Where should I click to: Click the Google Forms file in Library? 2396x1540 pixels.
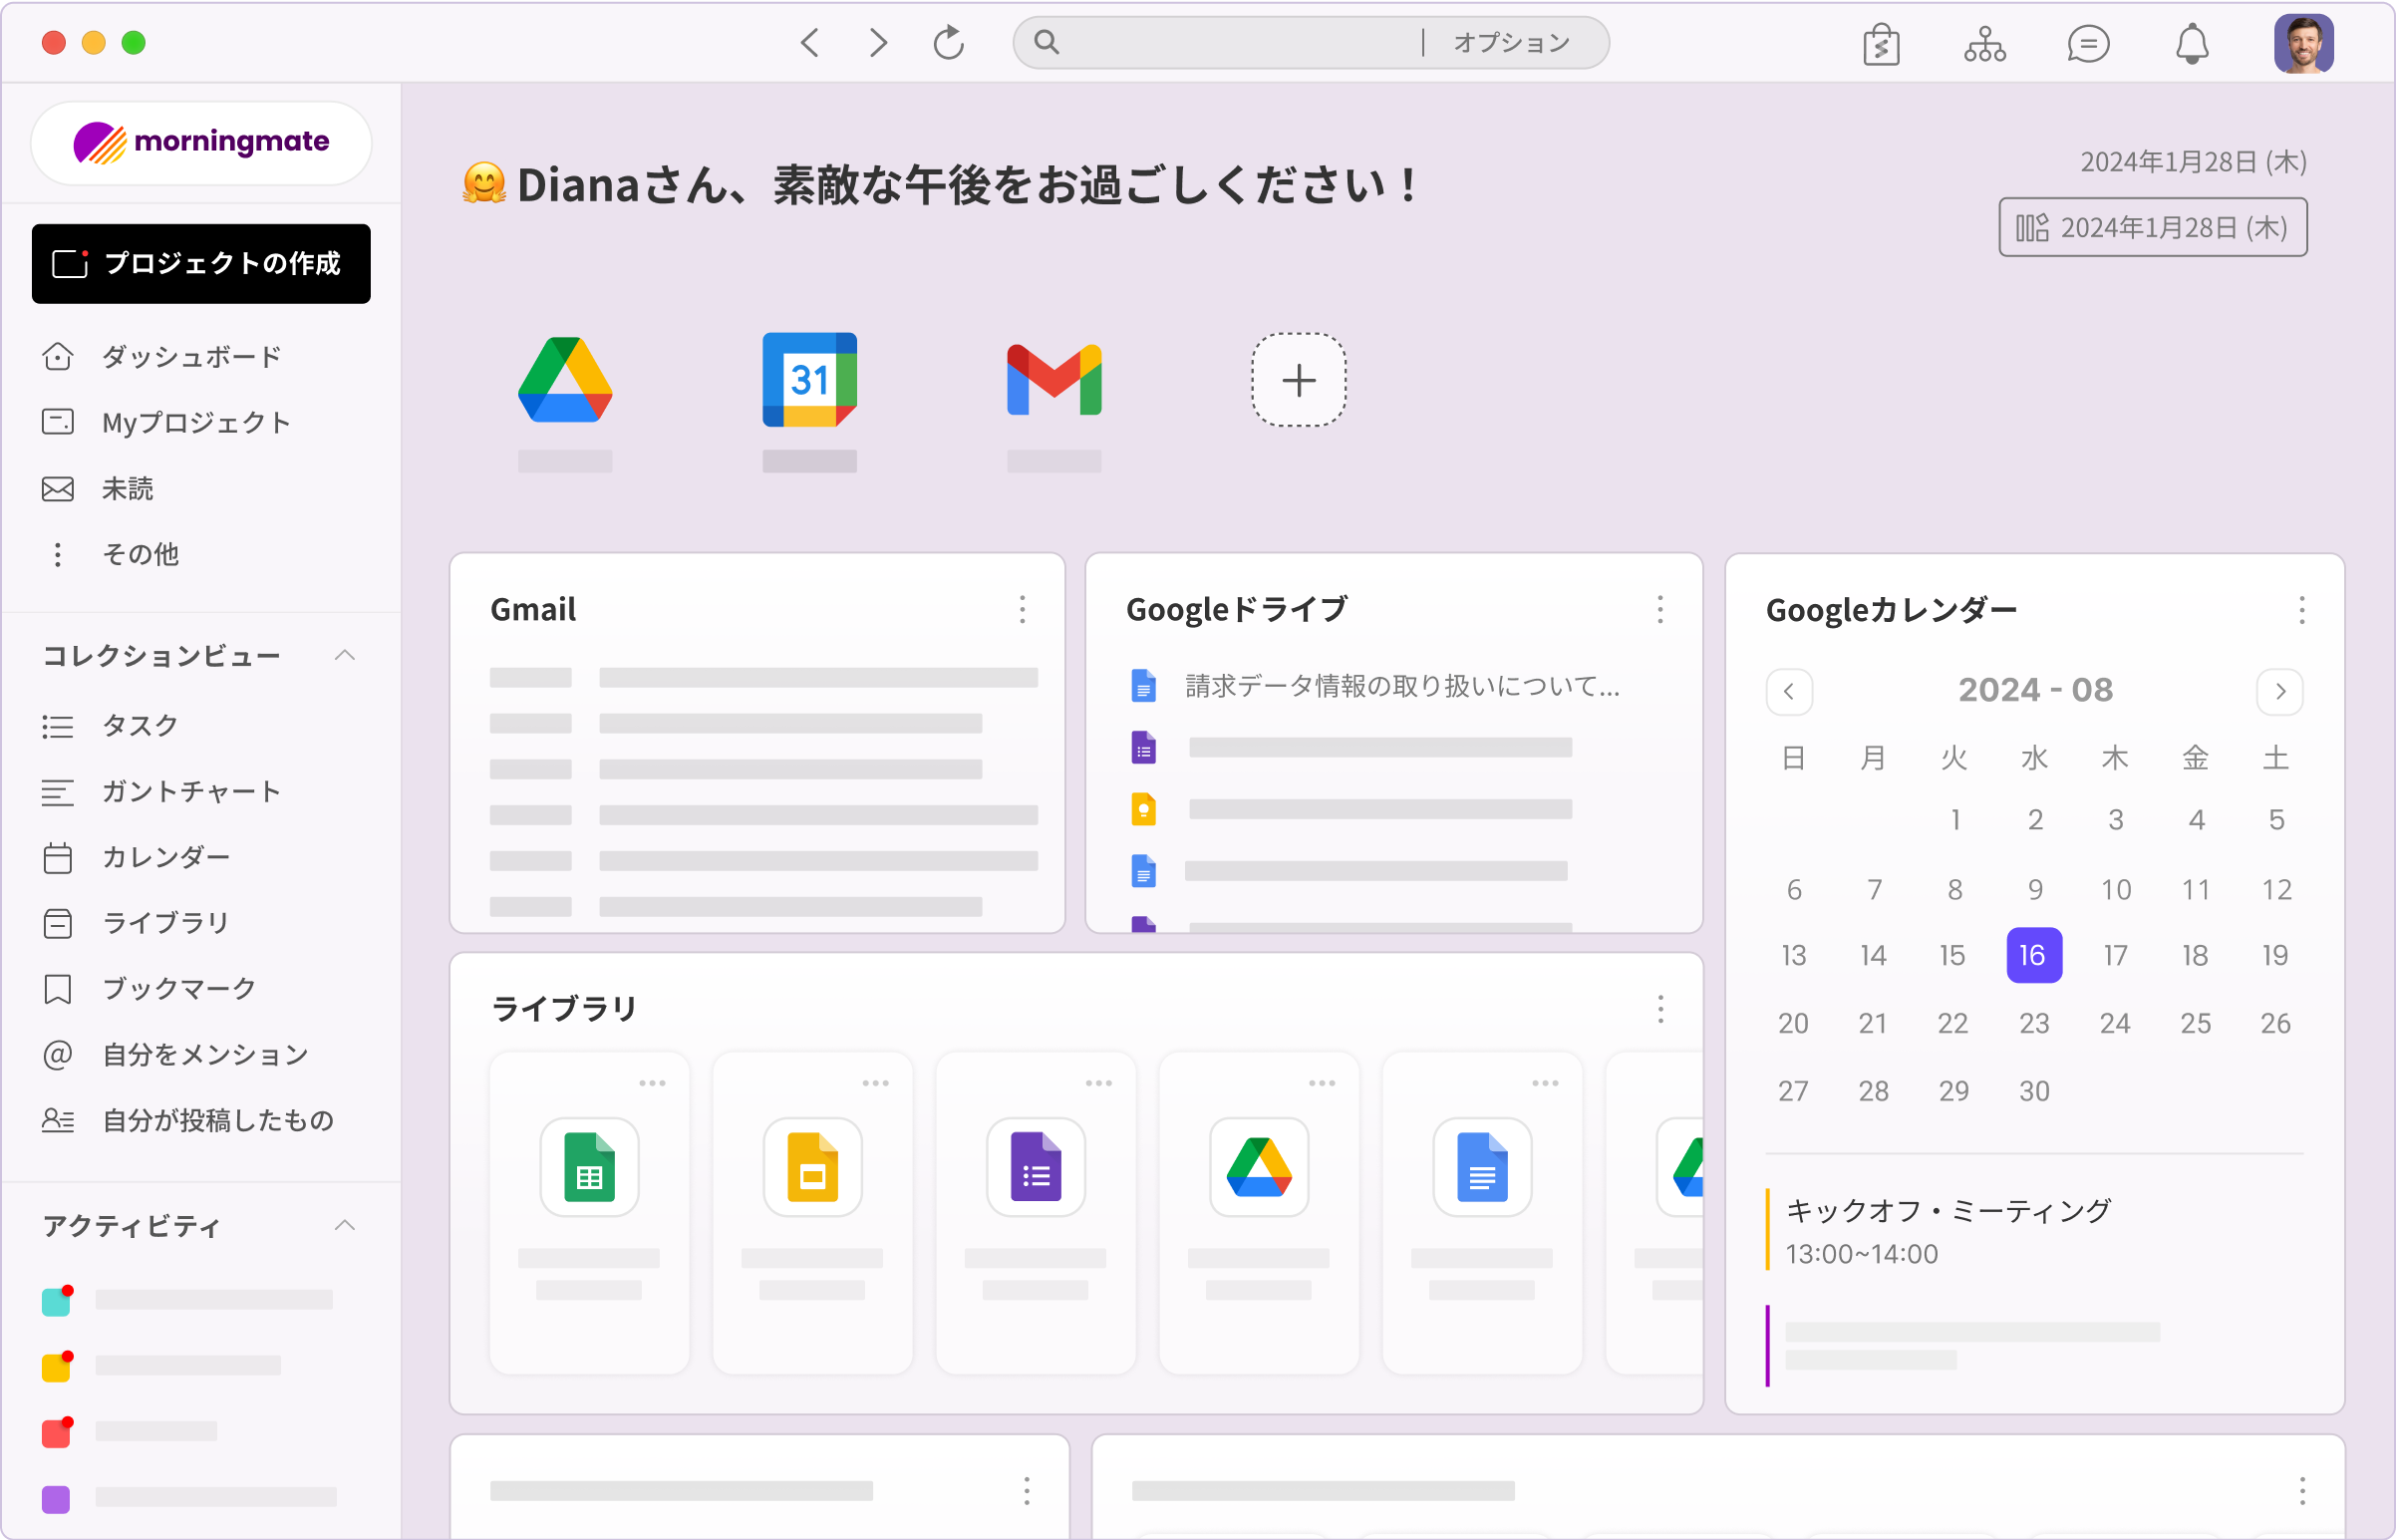click(x=1035, y=1167)
